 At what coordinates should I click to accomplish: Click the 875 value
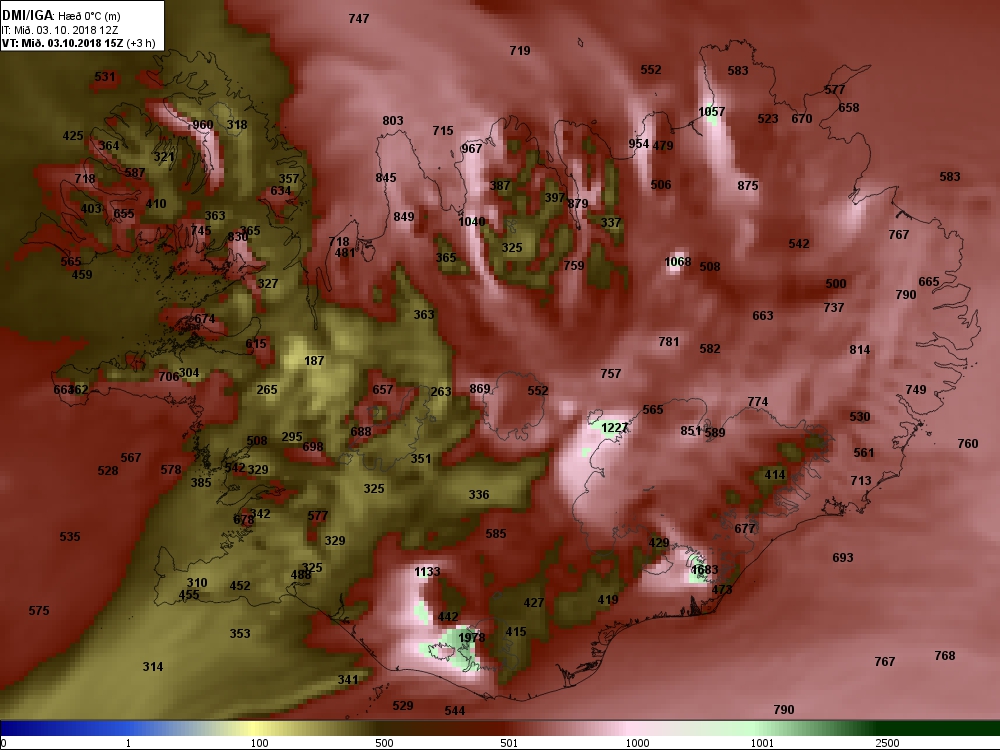747,186
